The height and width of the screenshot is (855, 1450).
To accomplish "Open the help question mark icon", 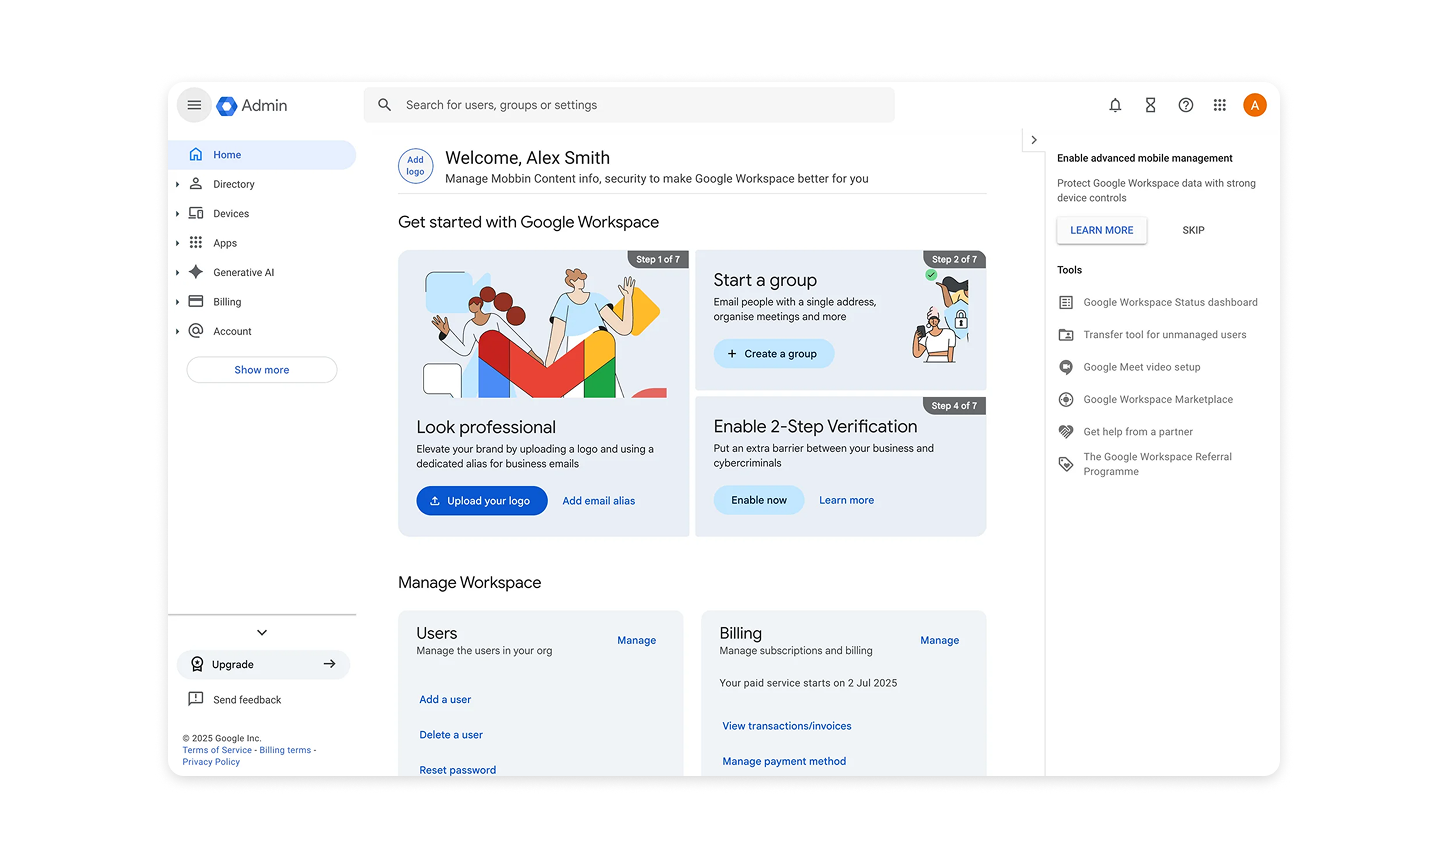I will pyautogui.click(x=1185, y=105).
